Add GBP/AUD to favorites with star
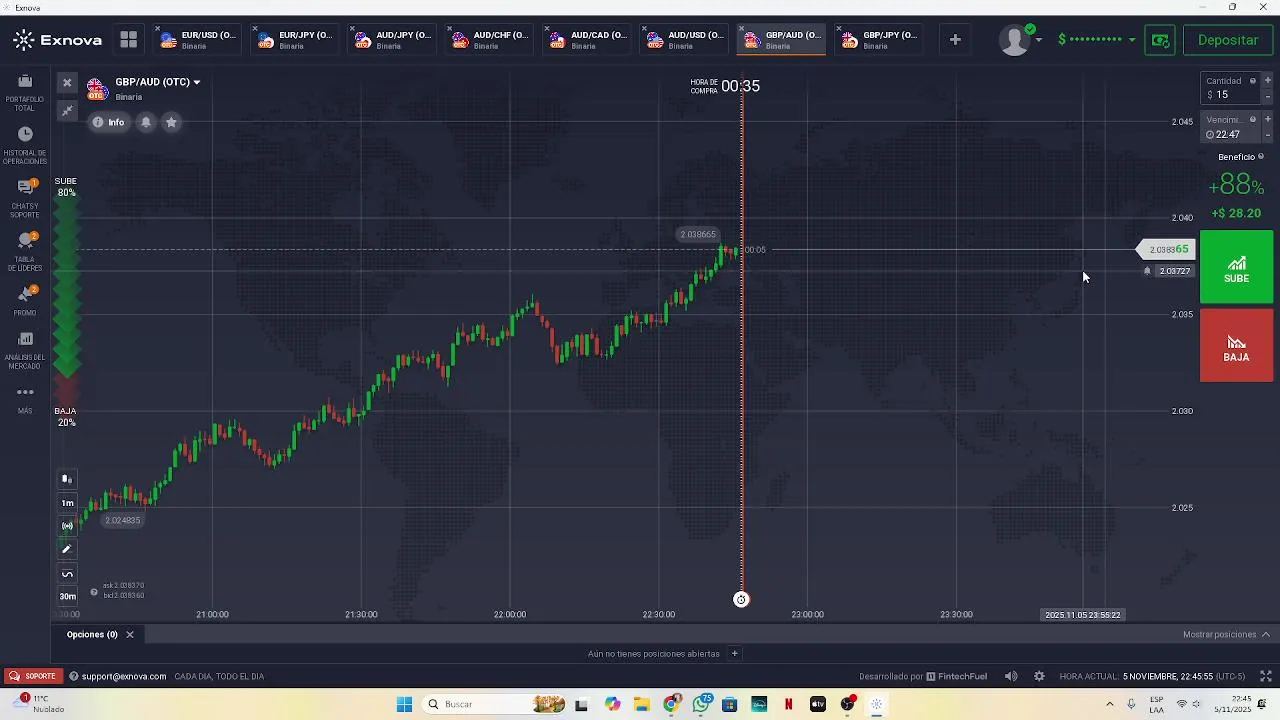Screen dimensions: 1280x720 click(x=171, y=122)
